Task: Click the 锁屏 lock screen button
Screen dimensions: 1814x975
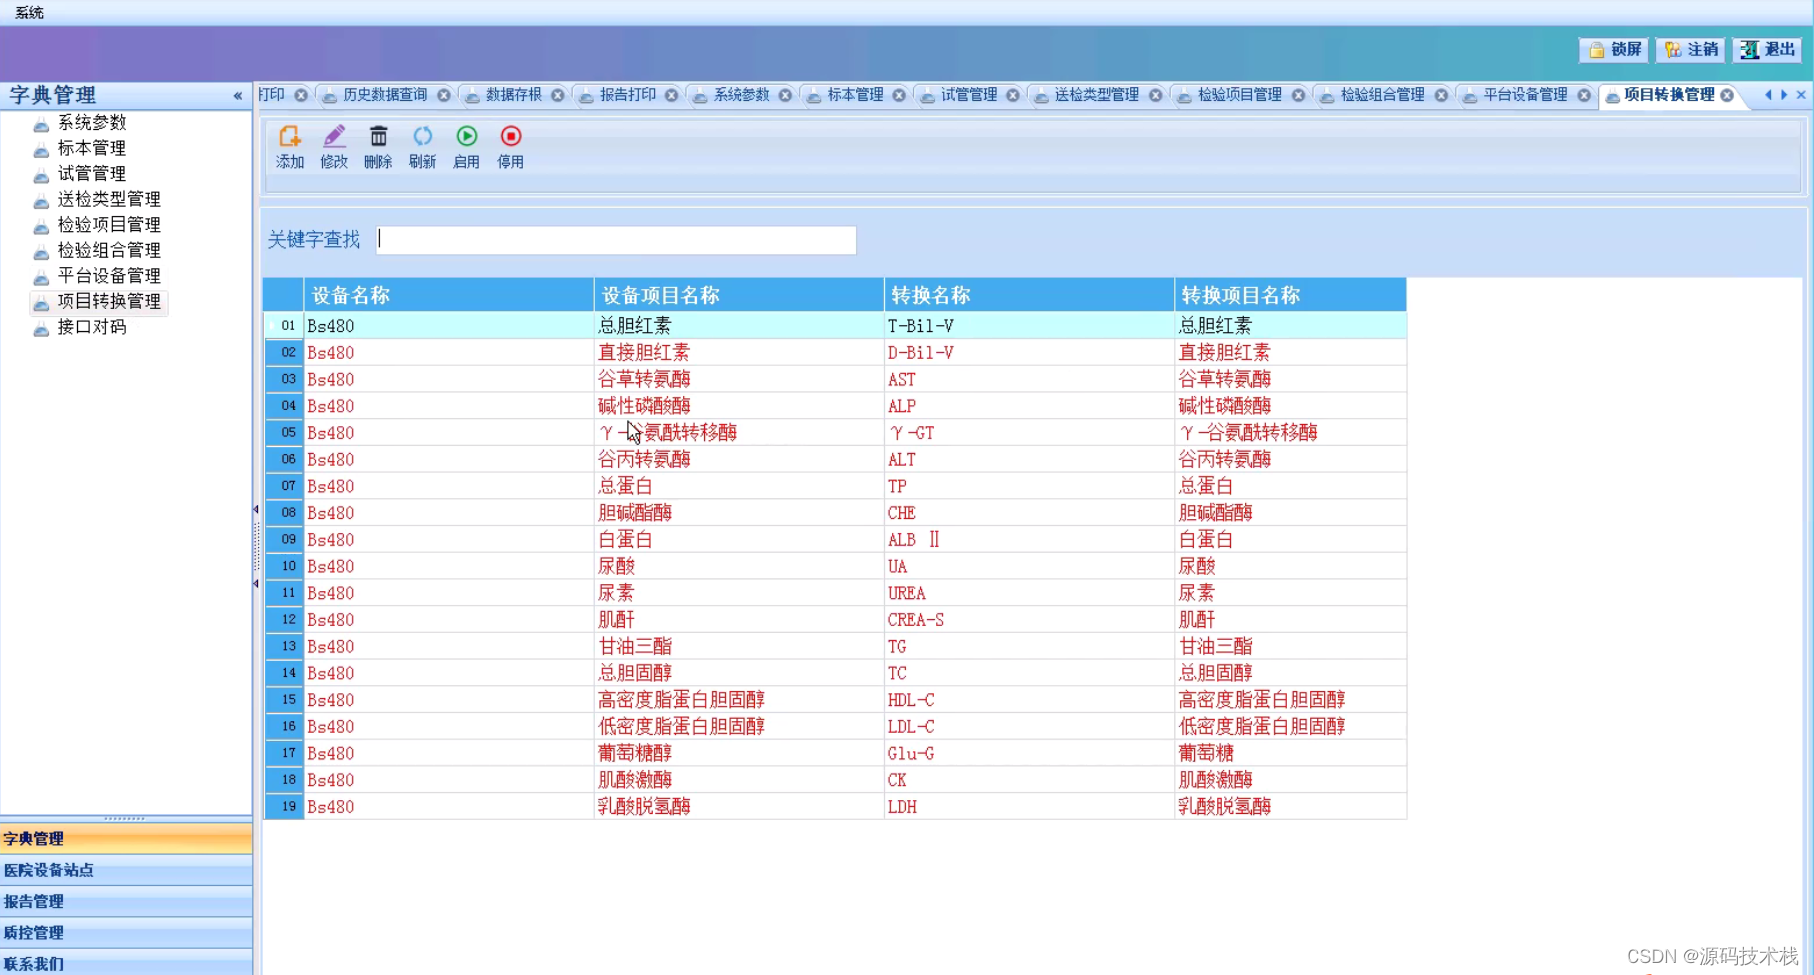Action: tap(1614, 49)
